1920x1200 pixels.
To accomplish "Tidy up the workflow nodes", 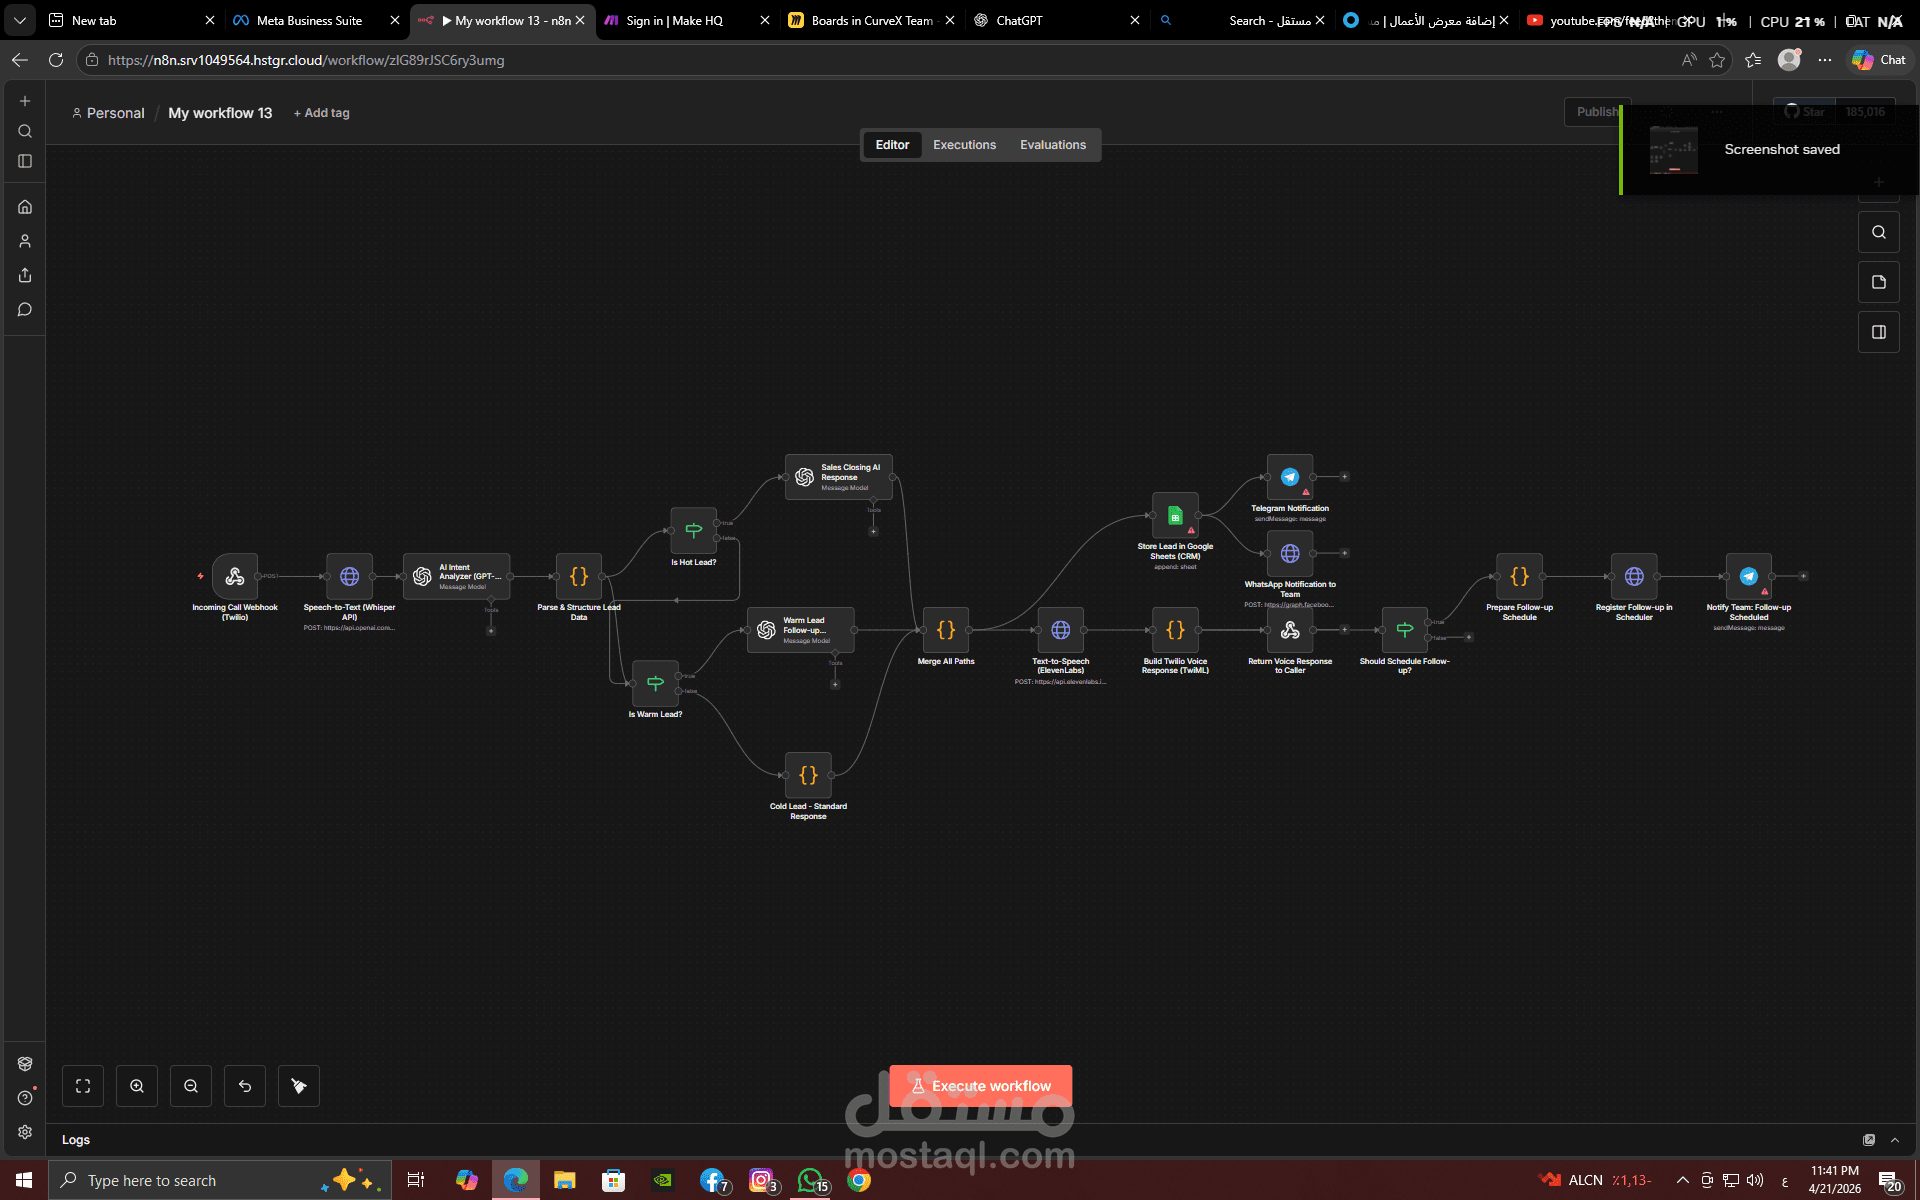I will [x=299, y=1086].
